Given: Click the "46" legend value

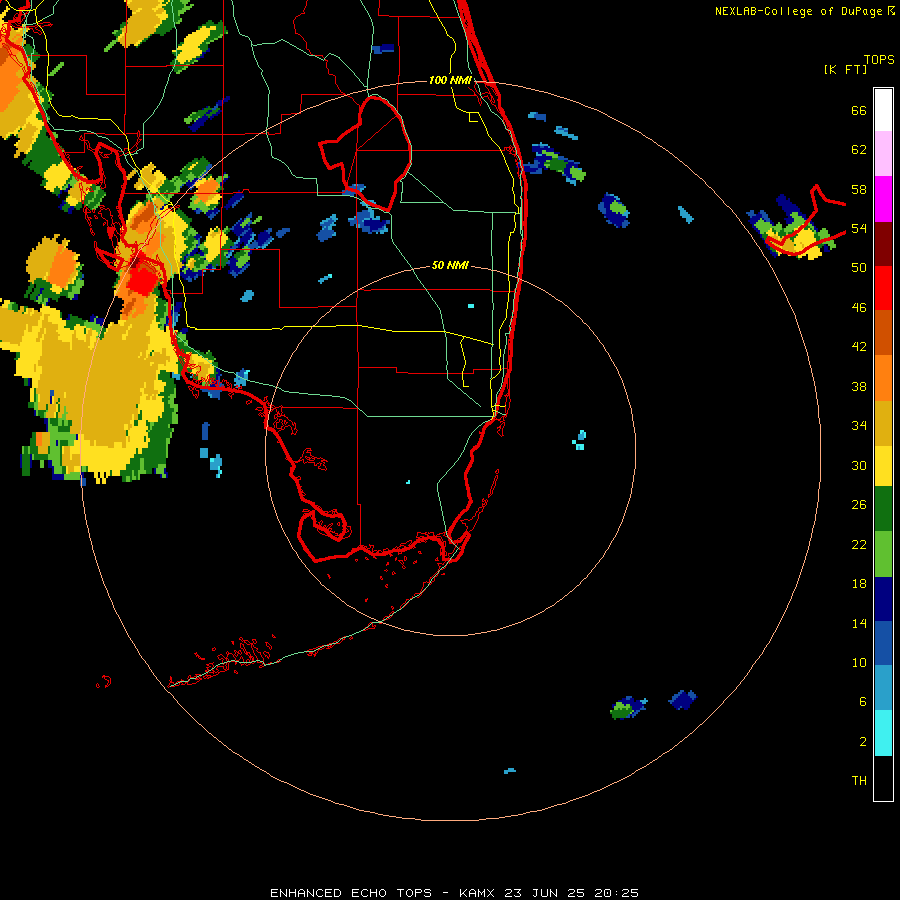Looking at the screenshot, I should point(859,308).
